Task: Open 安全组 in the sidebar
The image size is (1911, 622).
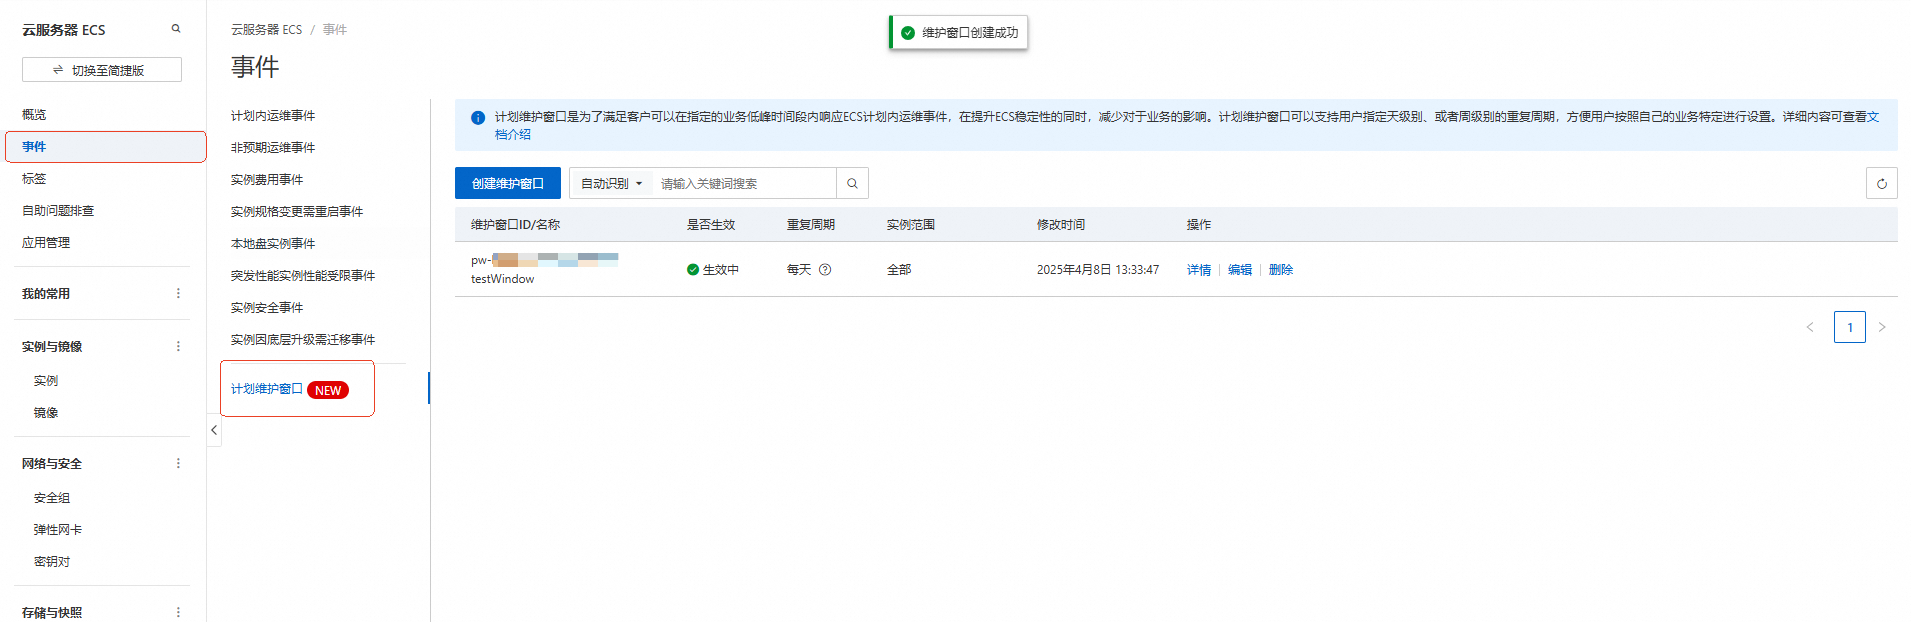Action: coord(52,498)
